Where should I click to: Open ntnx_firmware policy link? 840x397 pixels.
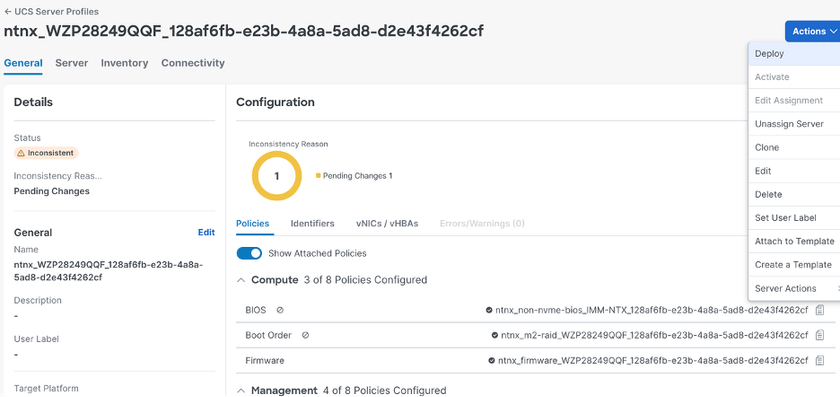(653, 361)
